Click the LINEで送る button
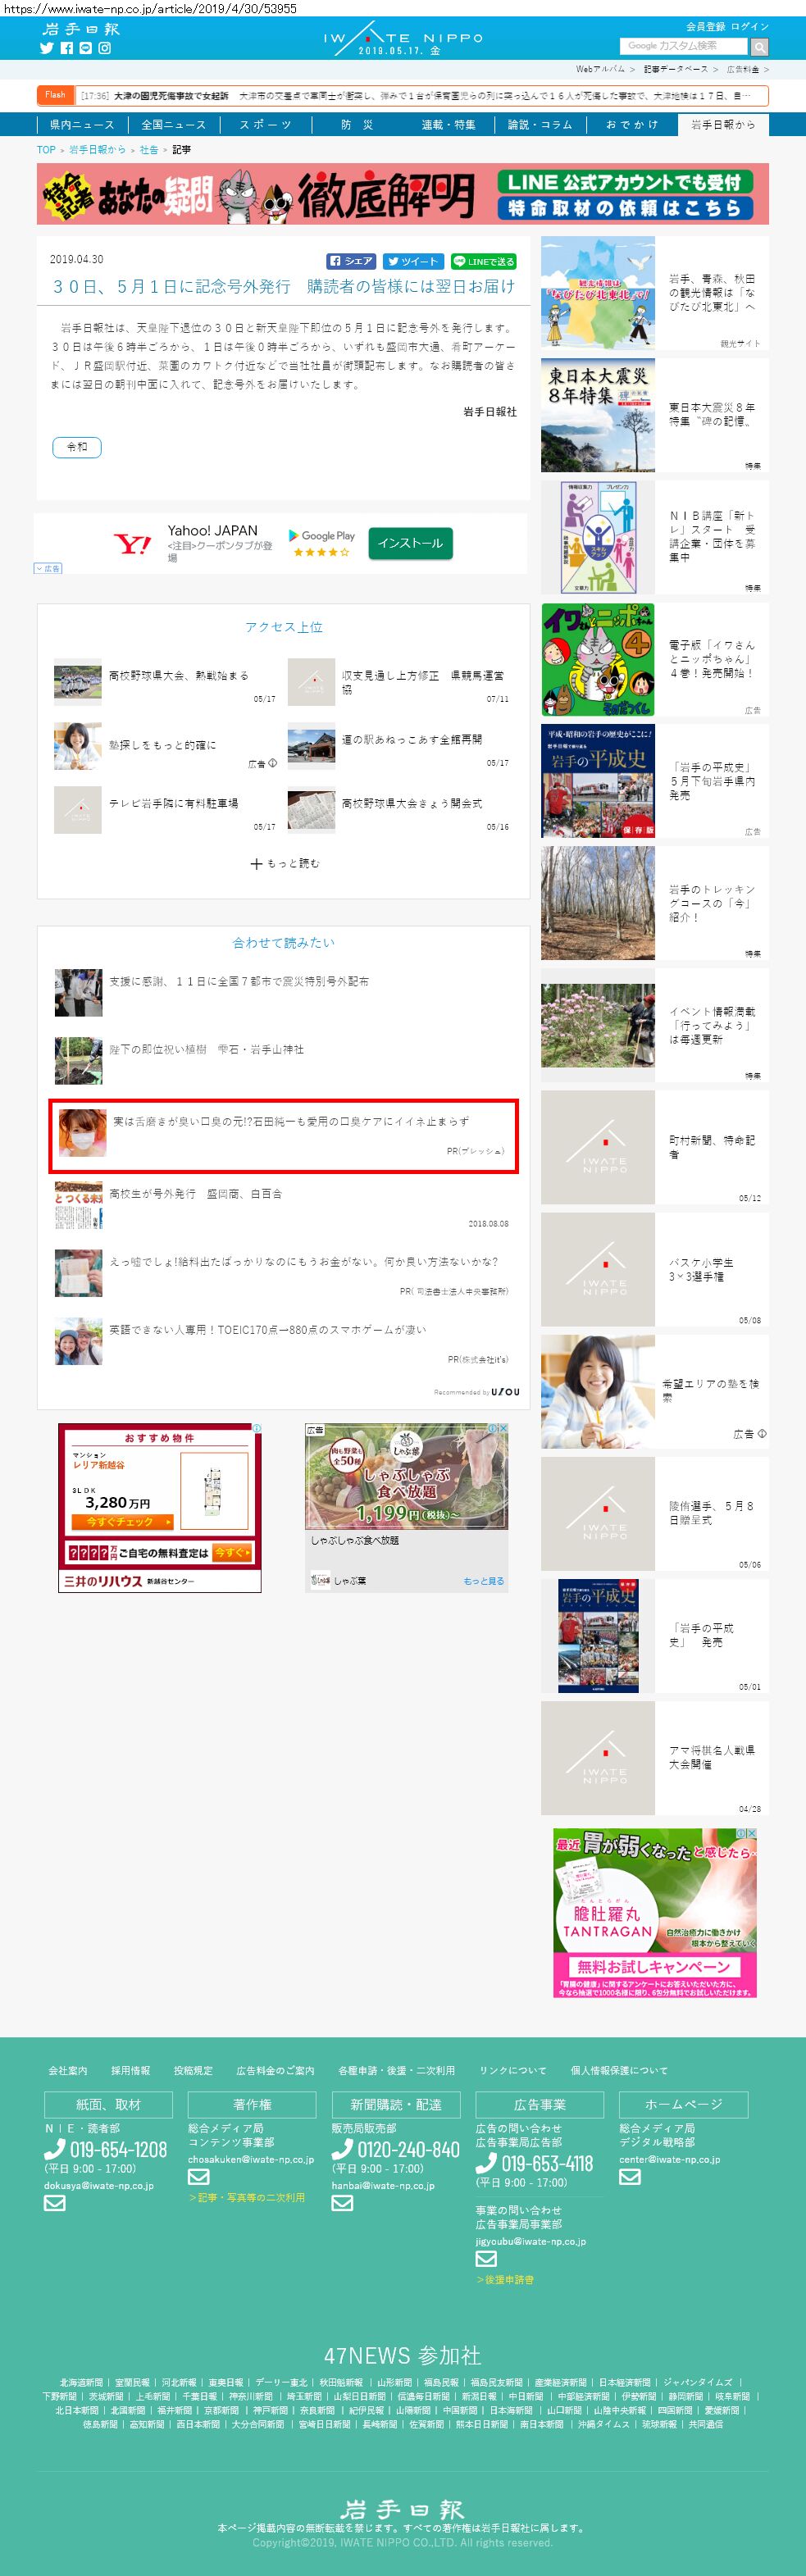This screenshot has height=2576, width=806. coord(483,261)
